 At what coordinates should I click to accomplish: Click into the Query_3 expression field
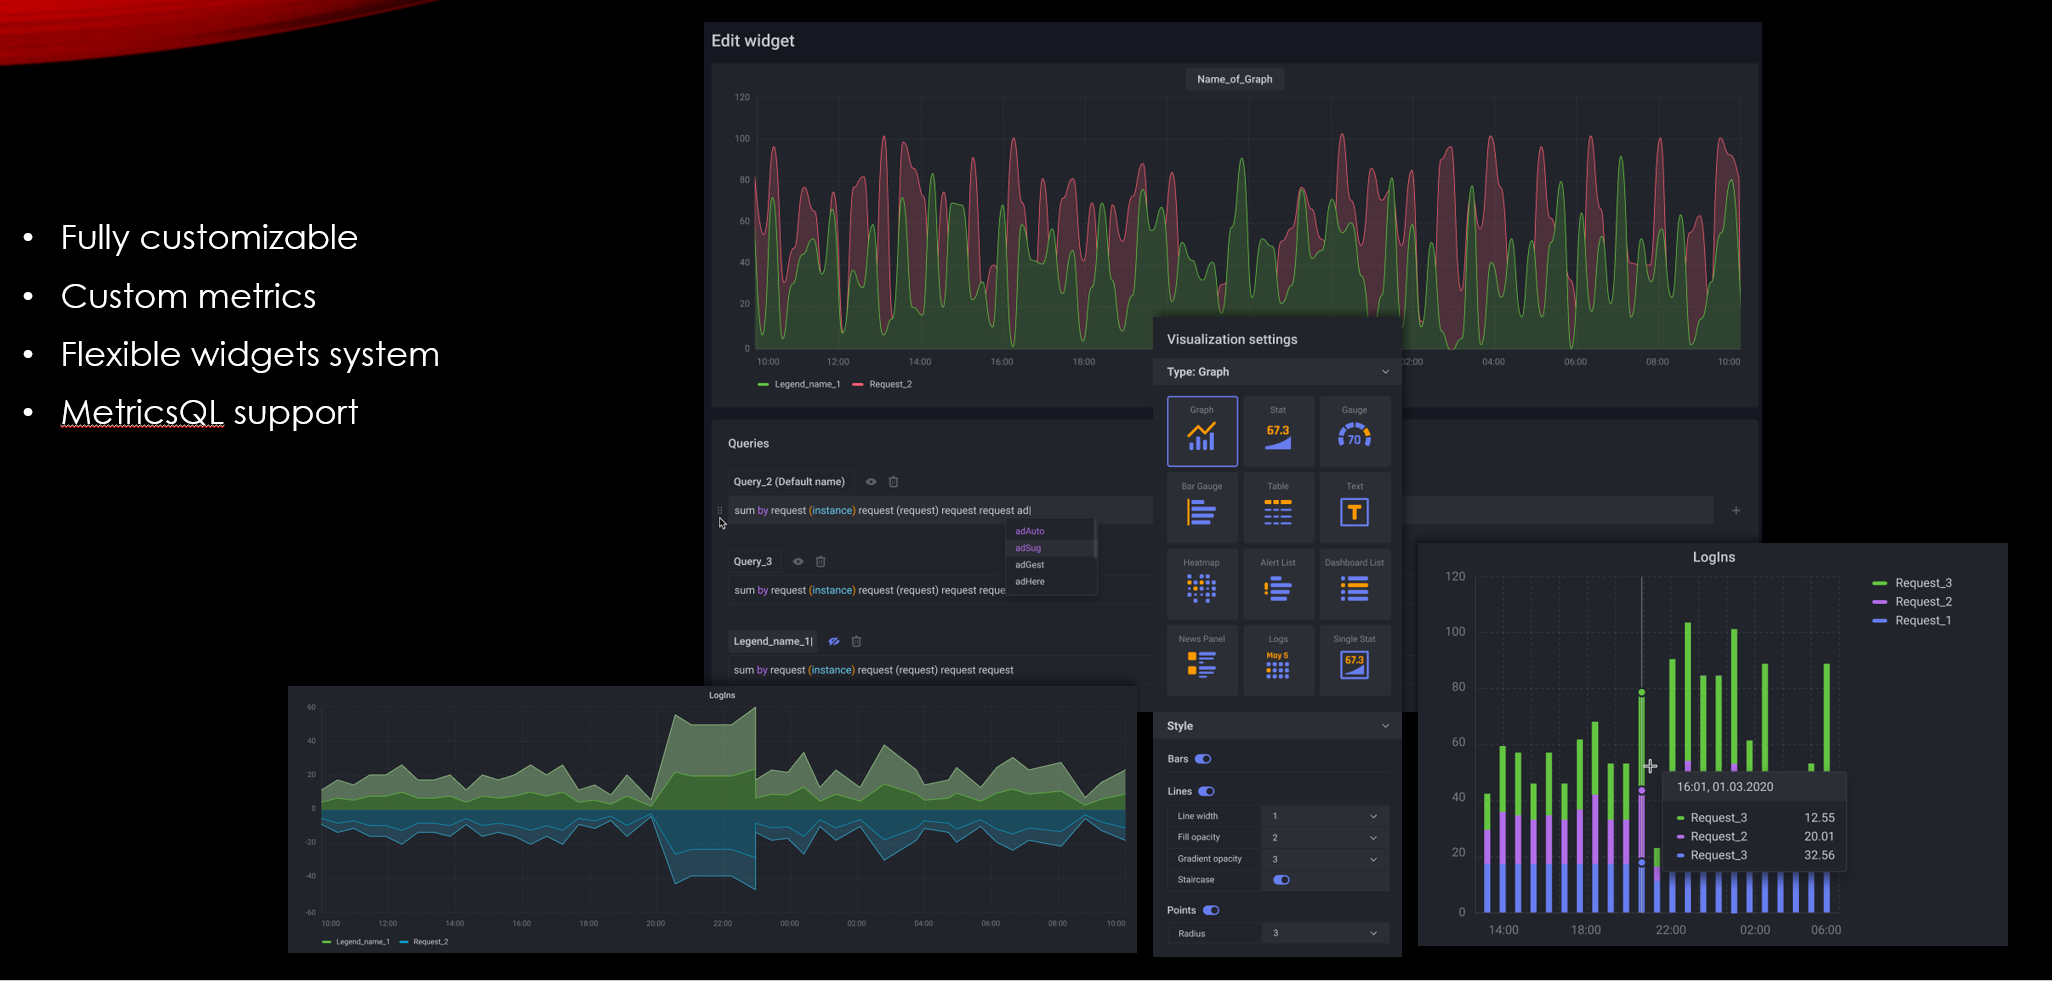[x=868, y=591]
